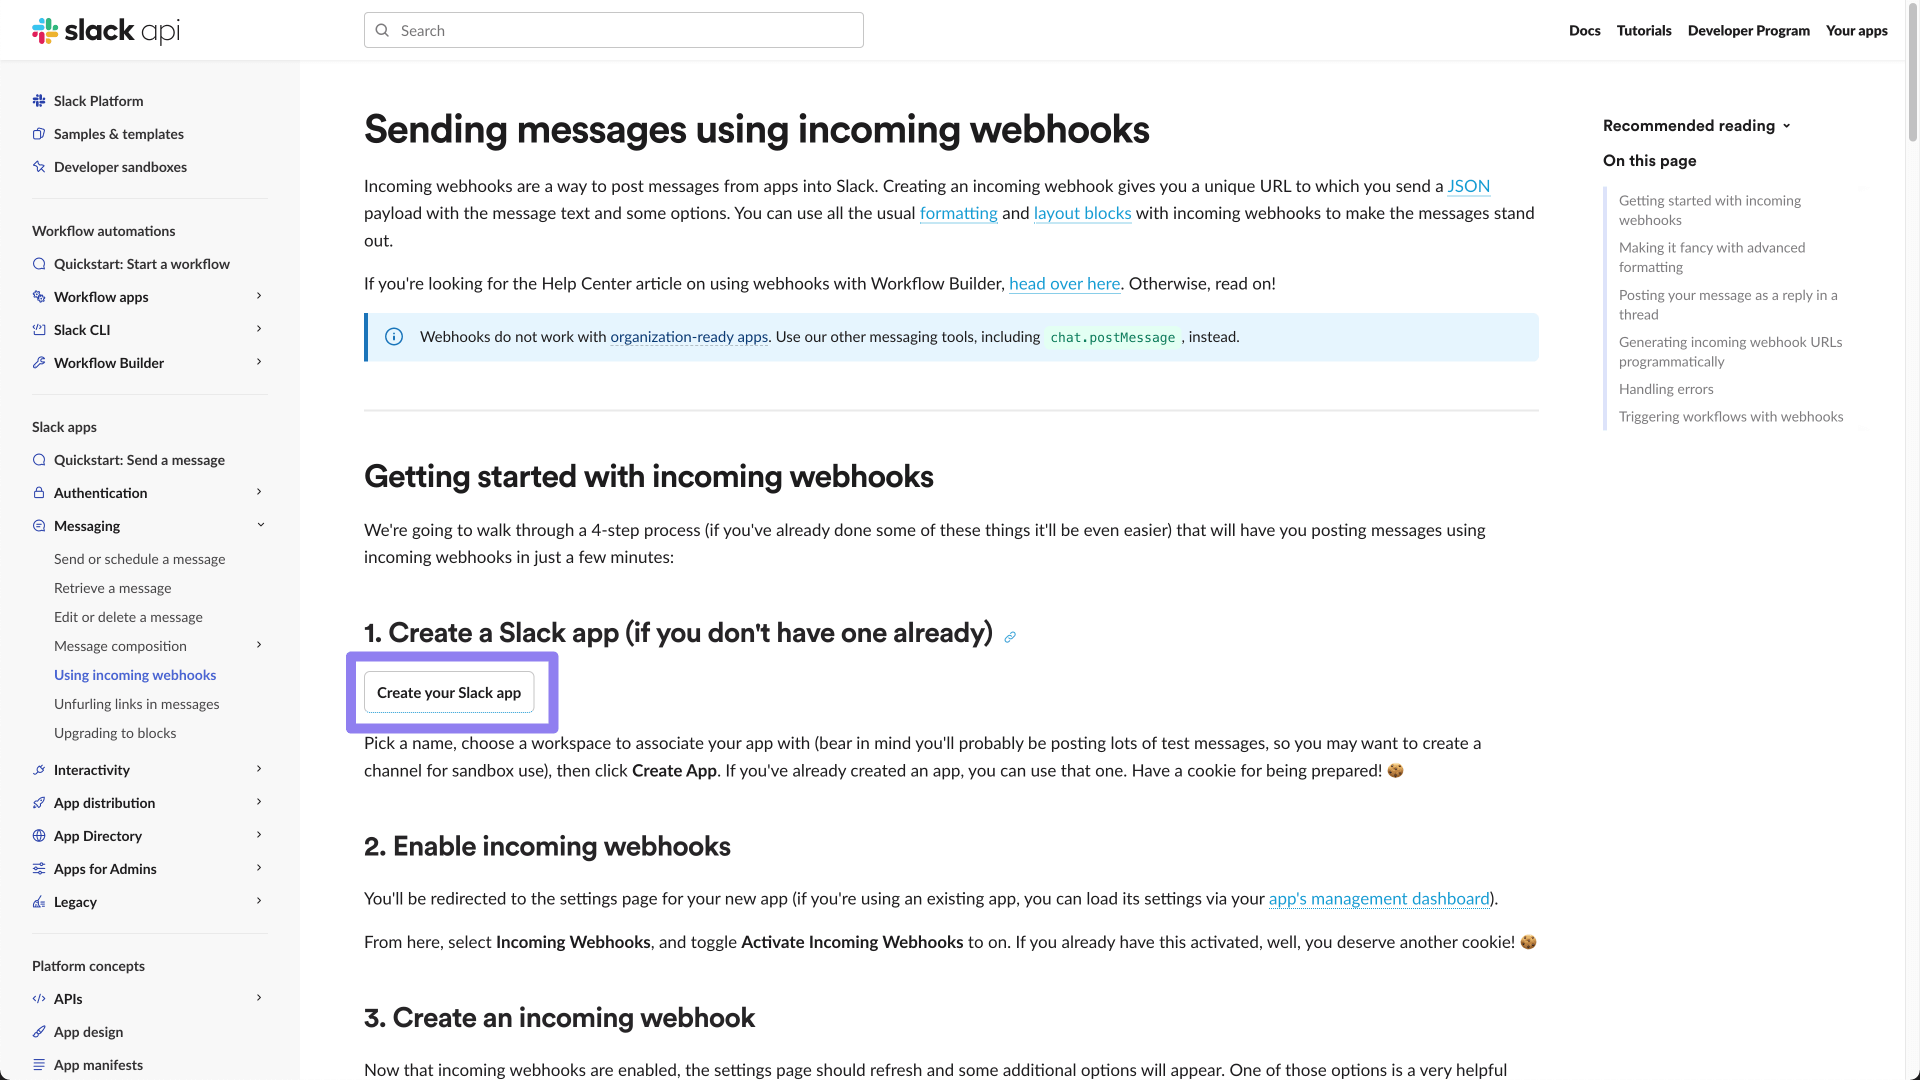Click the App distribution icon
This screenshot has width=1920, height=1080.
[37, 802]
